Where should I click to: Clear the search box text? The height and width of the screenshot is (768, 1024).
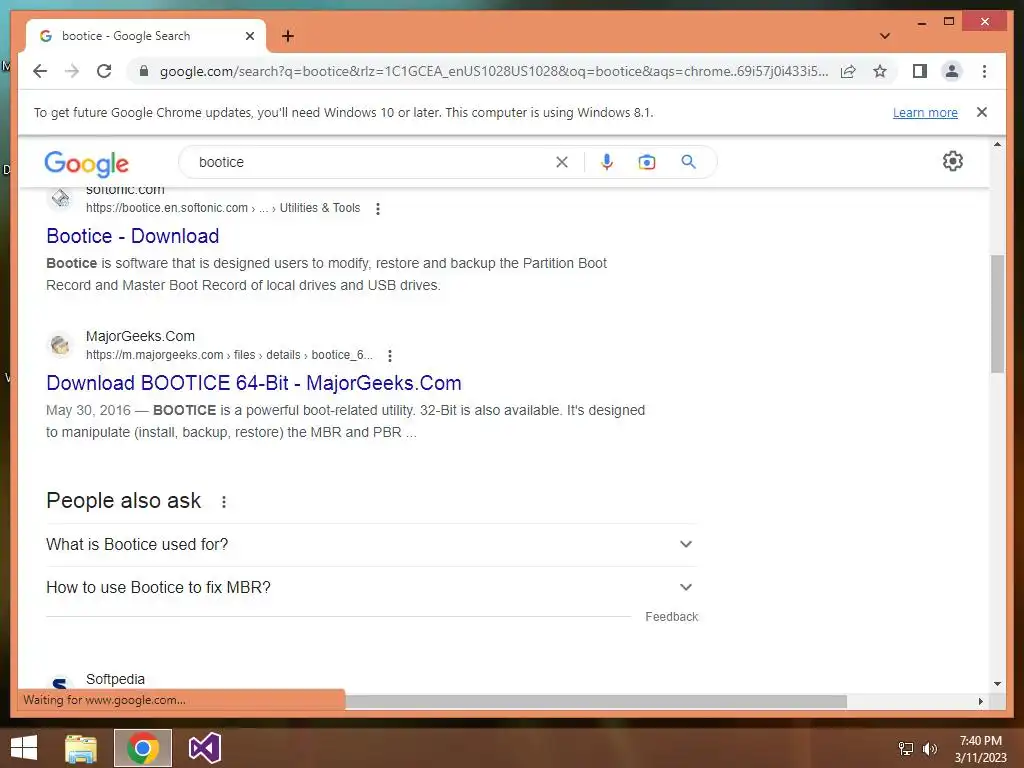tap(562, 162)
